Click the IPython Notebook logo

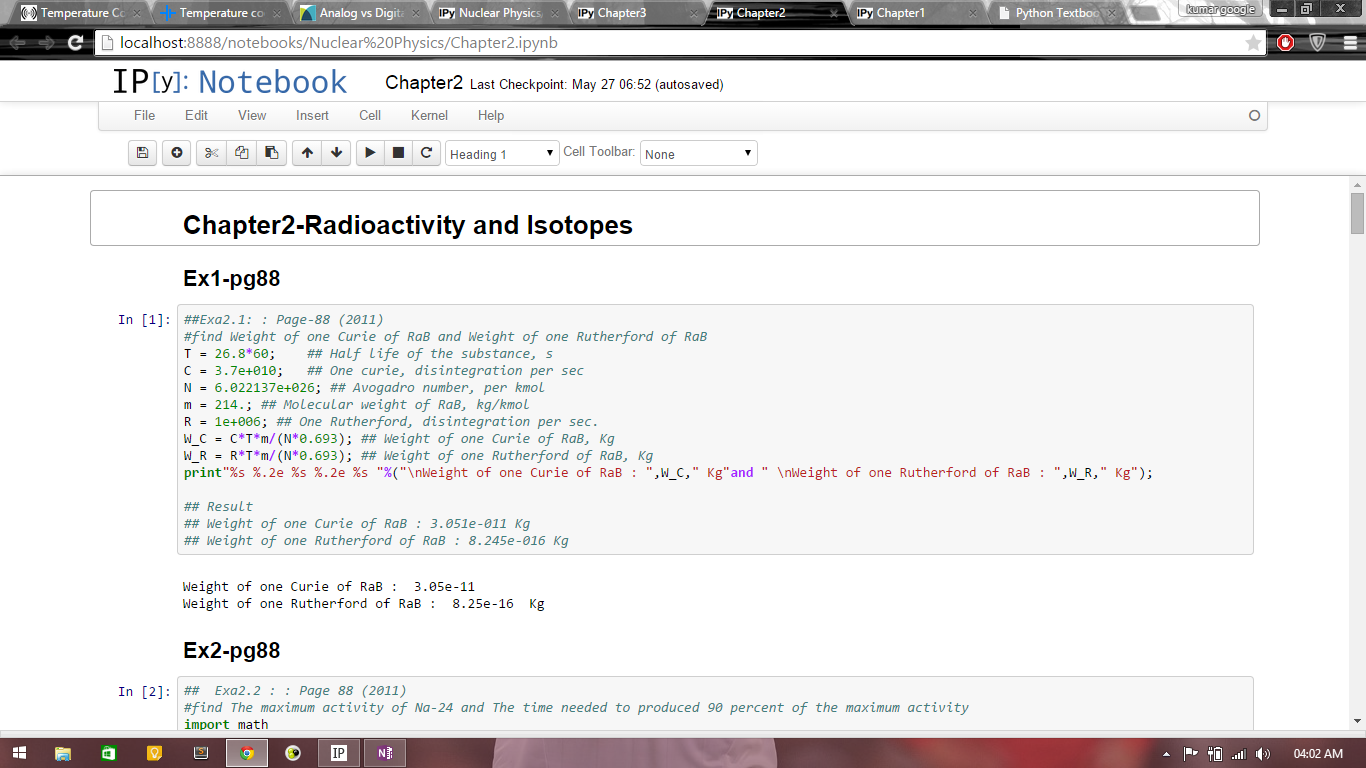(229, 82)
